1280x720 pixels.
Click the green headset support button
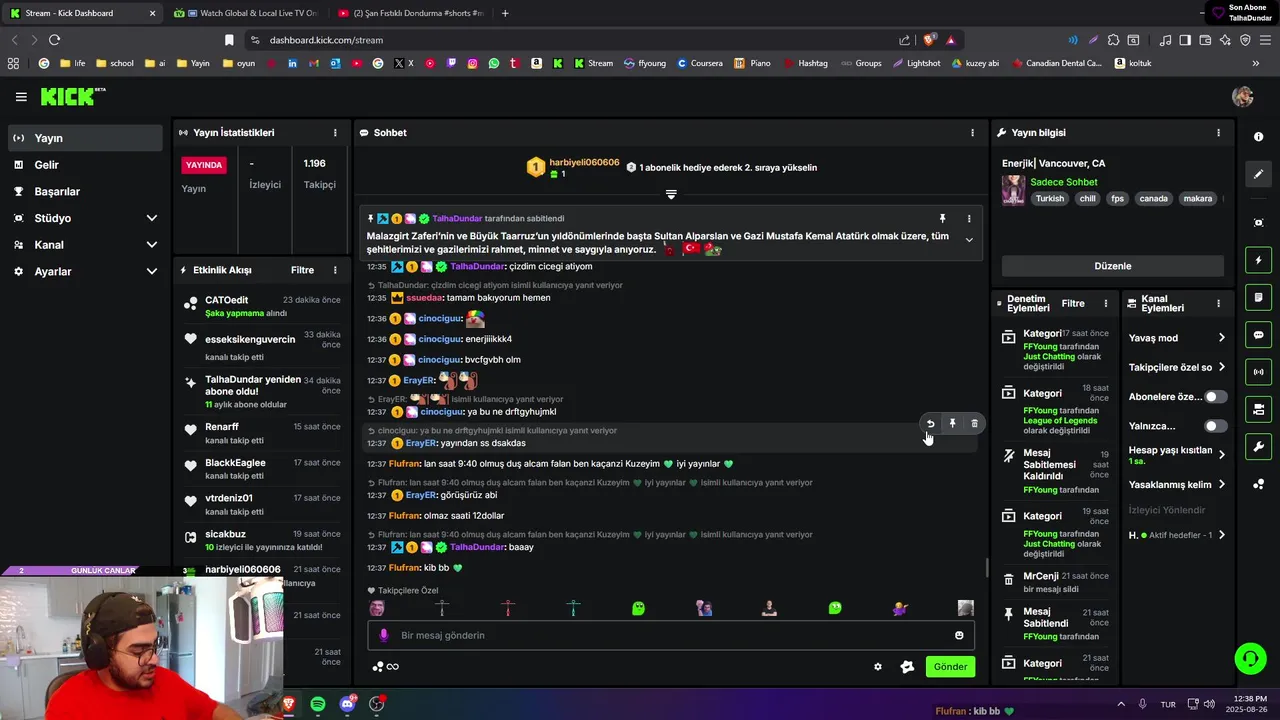click(1250, 658)
